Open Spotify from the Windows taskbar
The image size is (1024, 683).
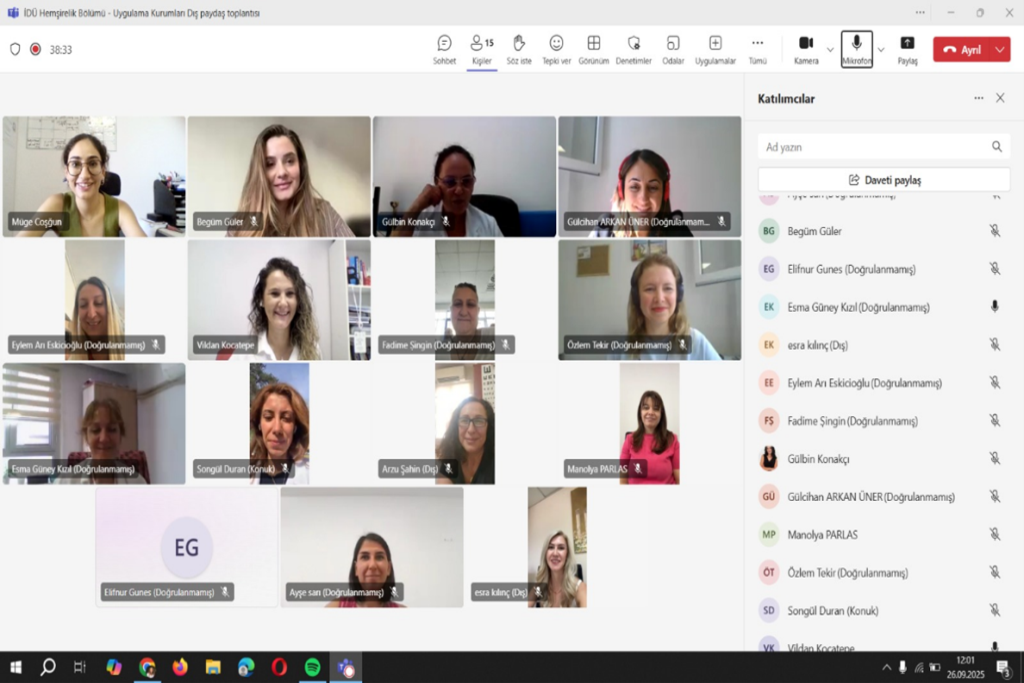pos(312,667)
